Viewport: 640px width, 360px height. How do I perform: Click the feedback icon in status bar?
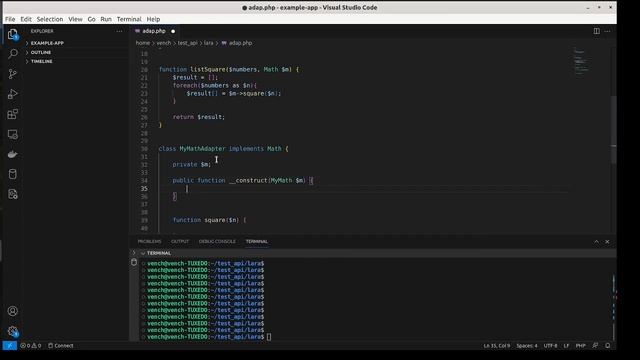click(x=596, y=346)
